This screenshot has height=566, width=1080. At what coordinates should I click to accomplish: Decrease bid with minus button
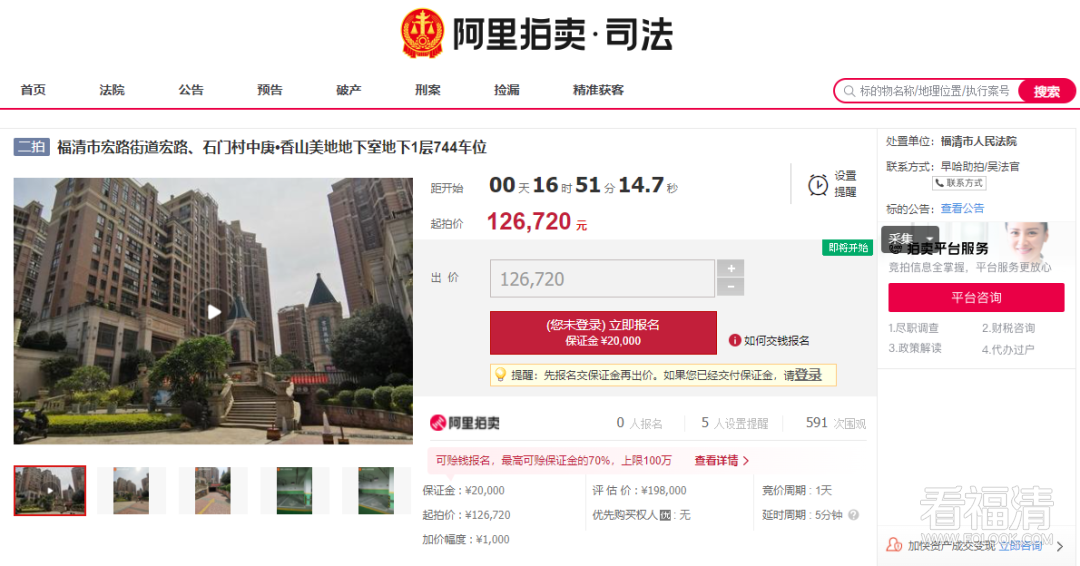pyautogui.click(x=731, y=287)
